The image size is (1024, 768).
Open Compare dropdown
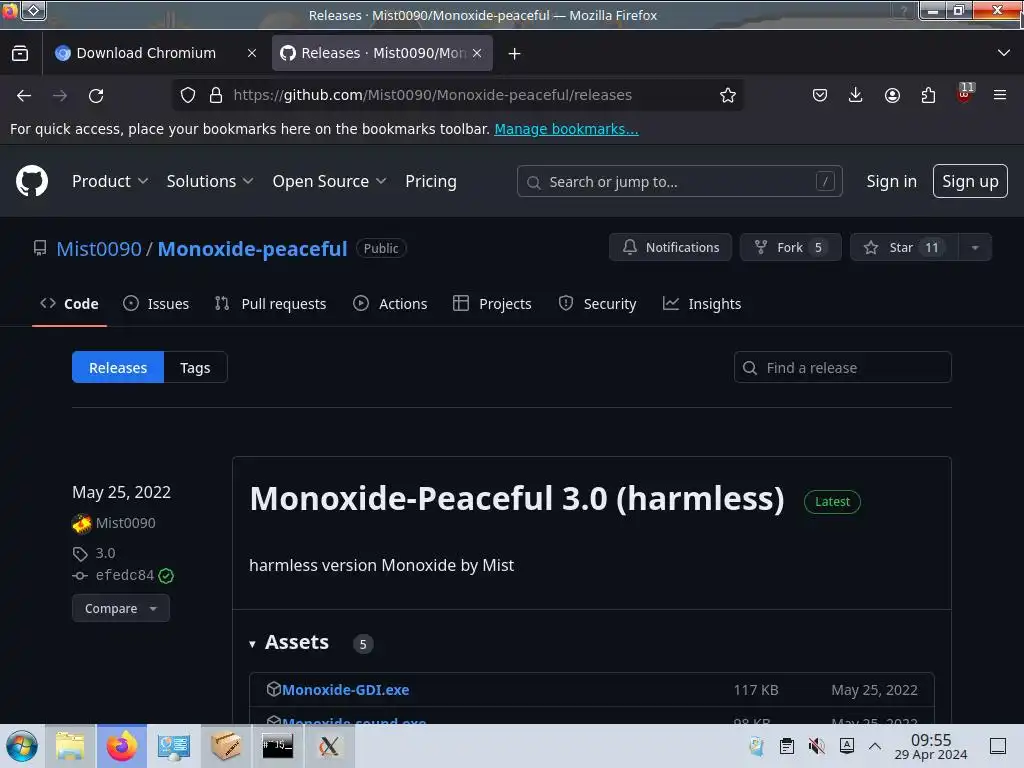[121, 609]
